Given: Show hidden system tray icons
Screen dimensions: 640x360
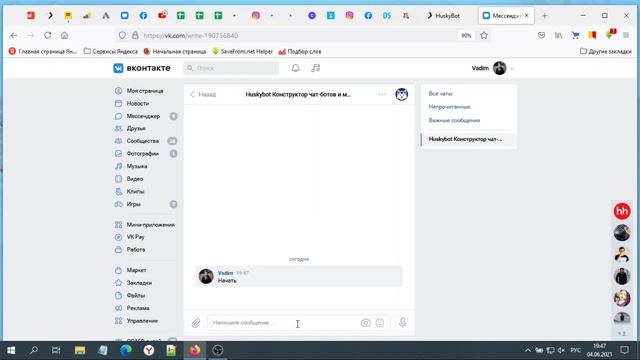Looking at the screenshot, I should pyautogui.click(x=528, y=350).
